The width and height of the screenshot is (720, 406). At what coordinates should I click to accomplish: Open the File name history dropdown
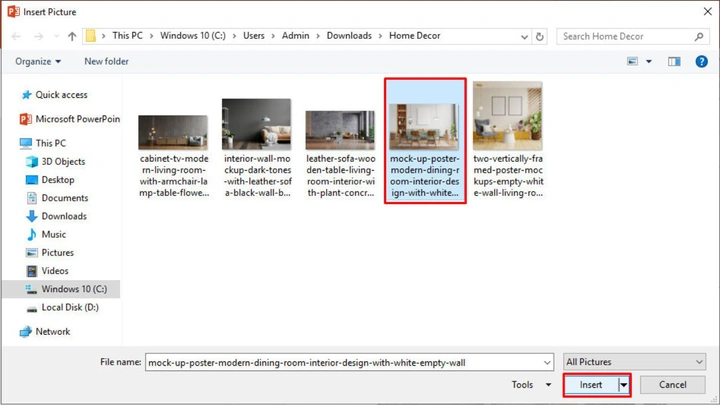547,362
